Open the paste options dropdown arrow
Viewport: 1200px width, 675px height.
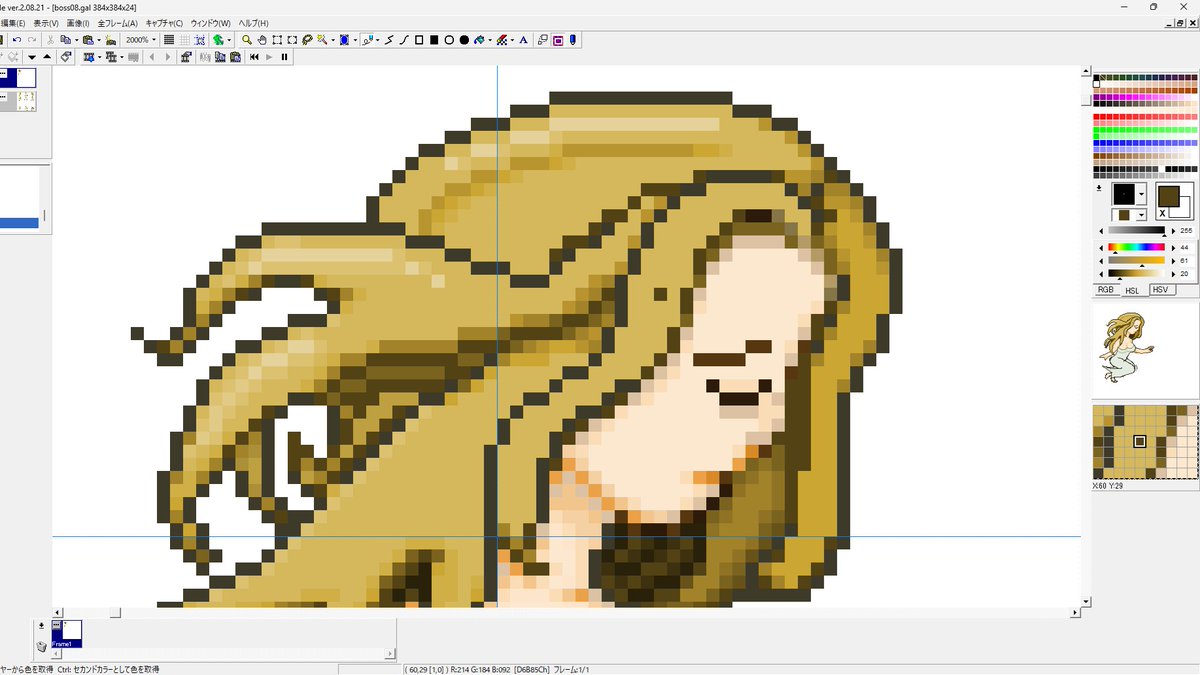click(x=99, y=40)
